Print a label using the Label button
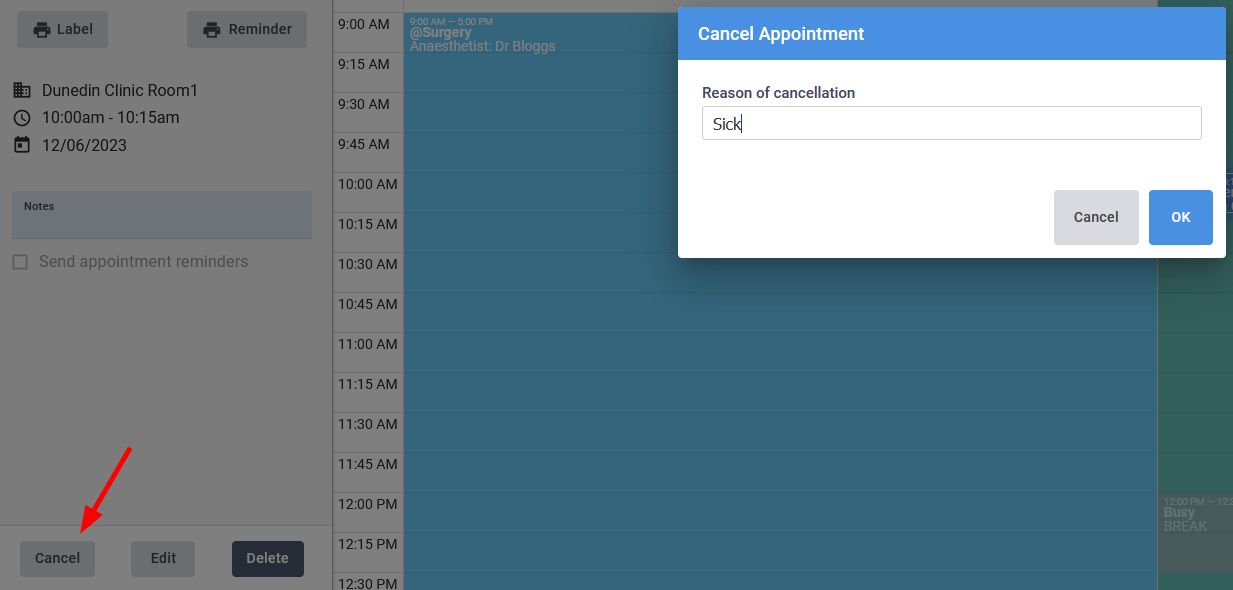1233x590 pixels. [62, 29]
